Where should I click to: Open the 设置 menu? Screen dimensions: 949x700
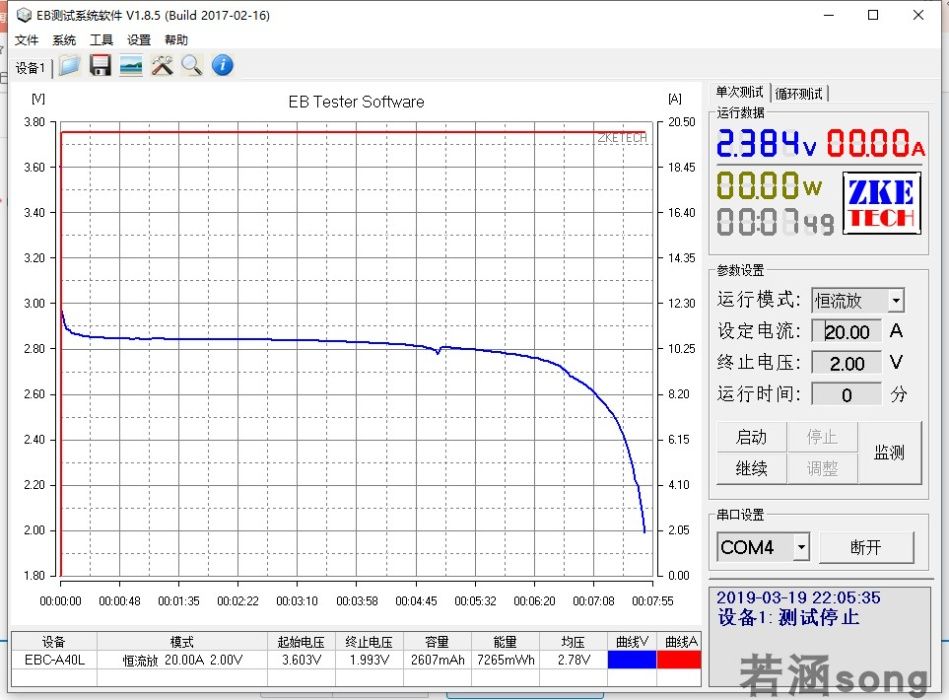click(139, 40)
